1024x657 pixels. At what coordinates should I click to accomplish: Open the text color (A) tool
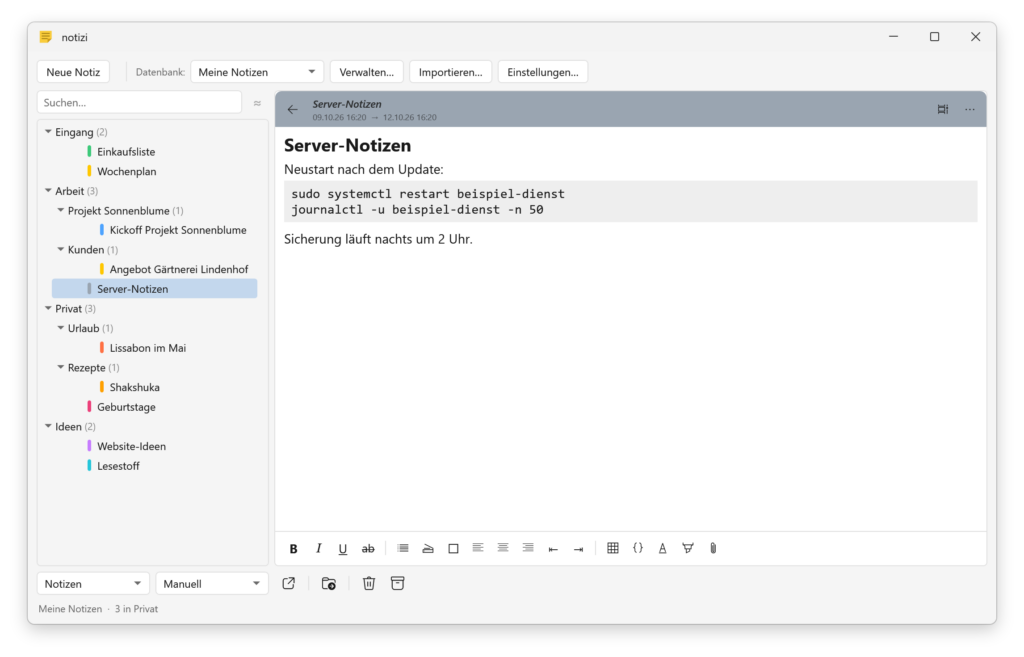(x=662, y=549)
